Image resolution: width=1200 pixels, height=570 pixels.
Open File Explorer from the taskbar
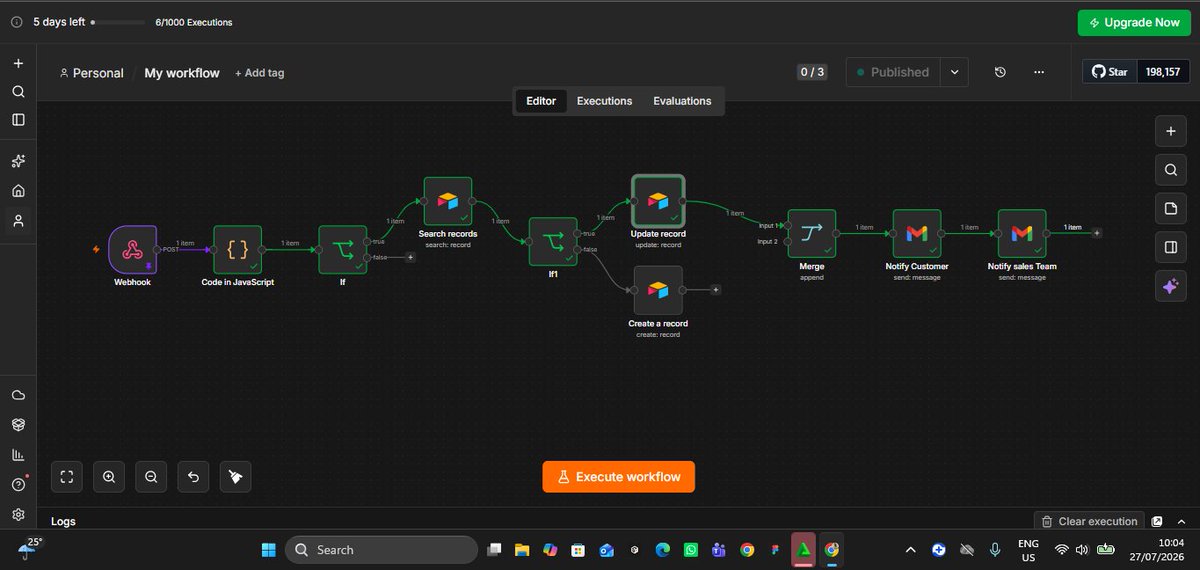521,549
